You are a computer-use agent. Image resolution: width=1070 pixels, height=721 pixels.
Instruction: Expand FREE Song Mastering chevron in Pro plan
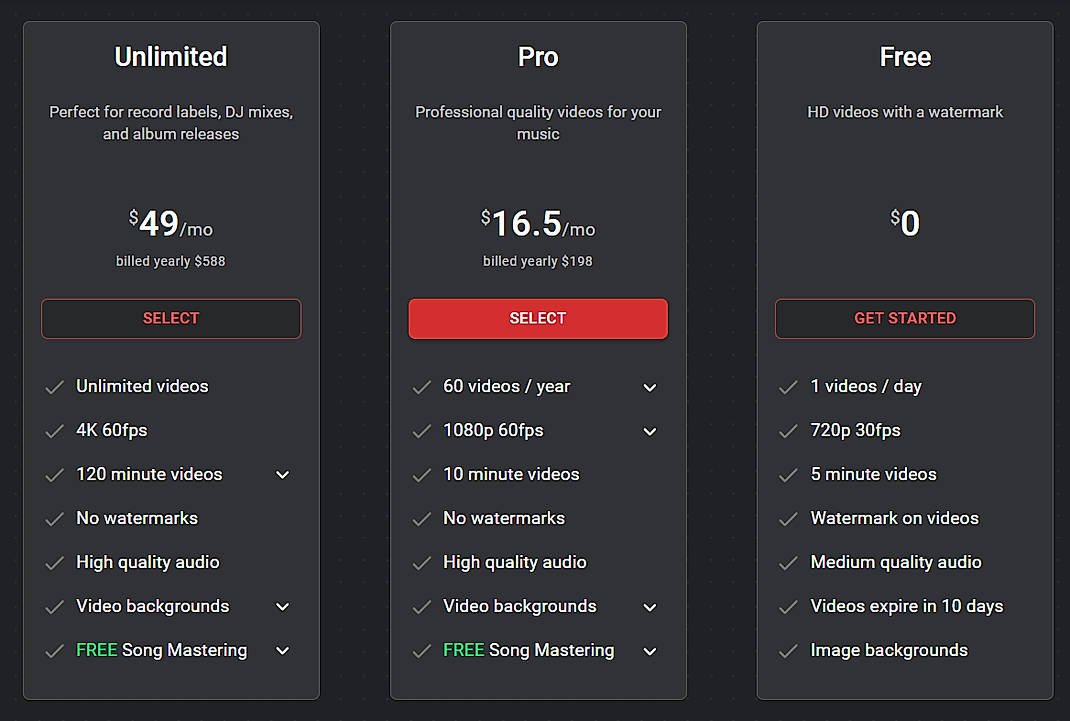pyautogui.click(x=650, y=651)
